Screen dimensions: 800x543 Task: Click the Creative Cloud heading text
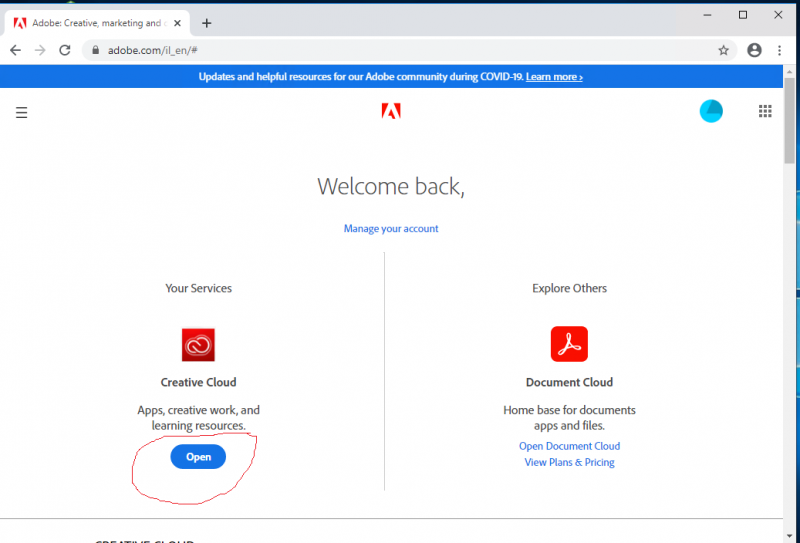tap(198, 382)
